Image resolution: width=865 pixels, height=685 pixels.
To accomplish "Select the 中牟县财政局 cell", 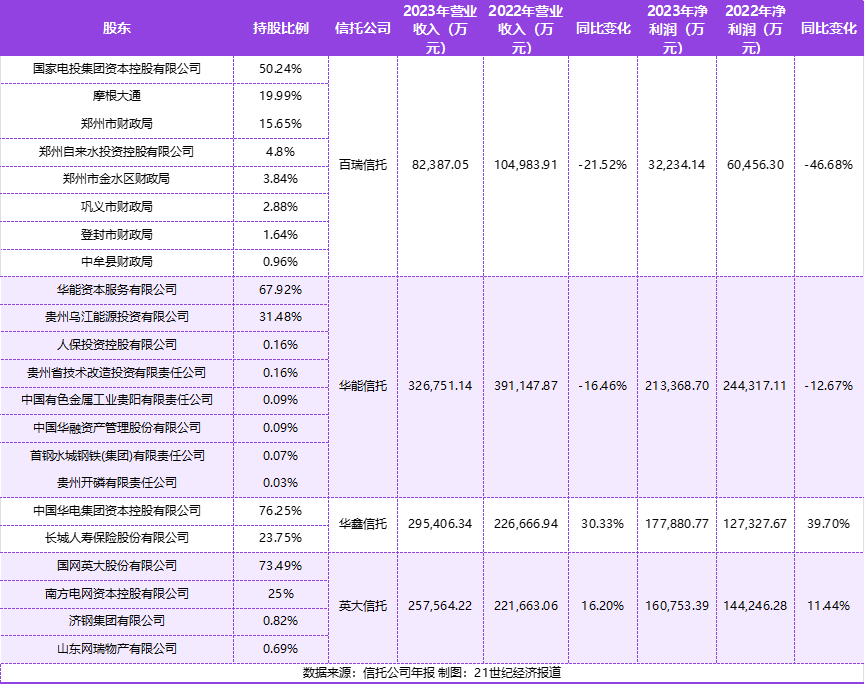I will pos(116,261).
